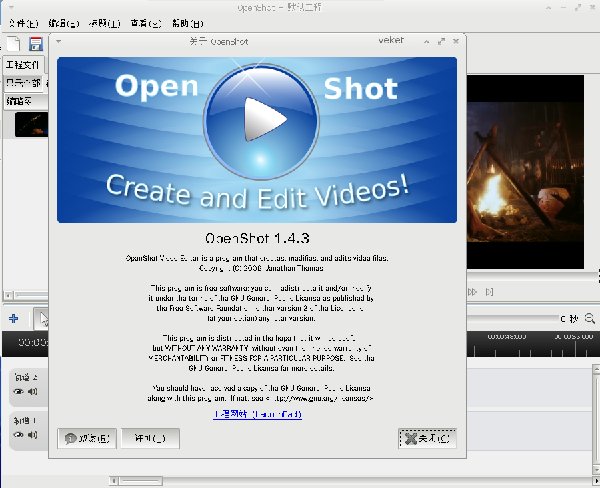Click the bottom horizontal scrollbar right arrow

596,481
